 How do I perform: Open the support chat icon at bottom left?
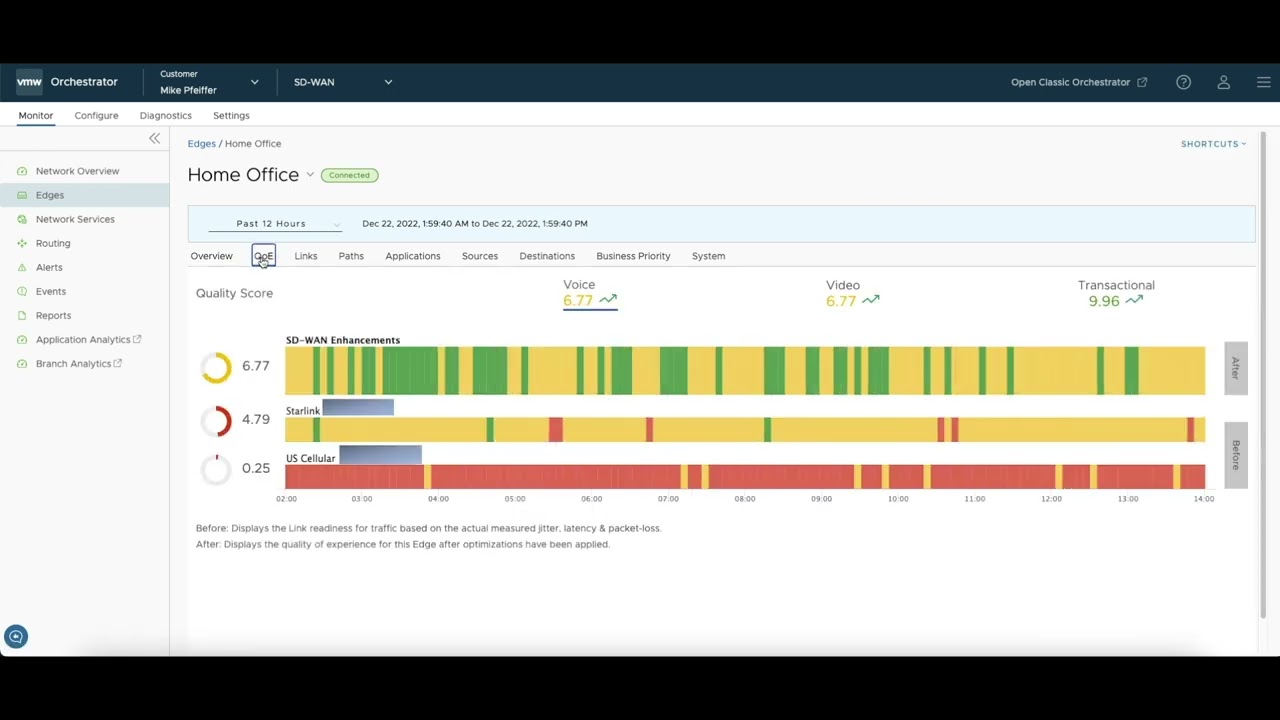[x=16, y=636]
